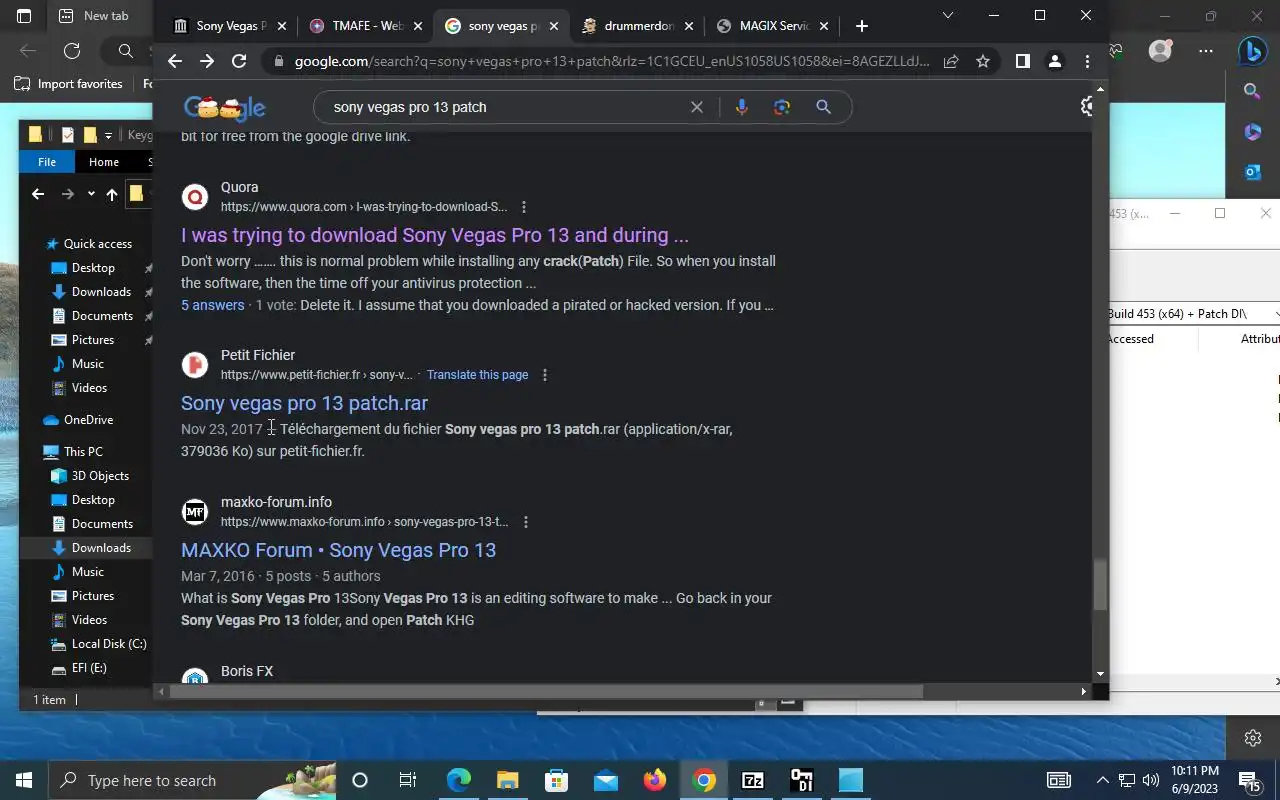This screenshot has height=800, width=1280.
Task: Start a voice search with the microphone
Action: [x=741, y=107]
